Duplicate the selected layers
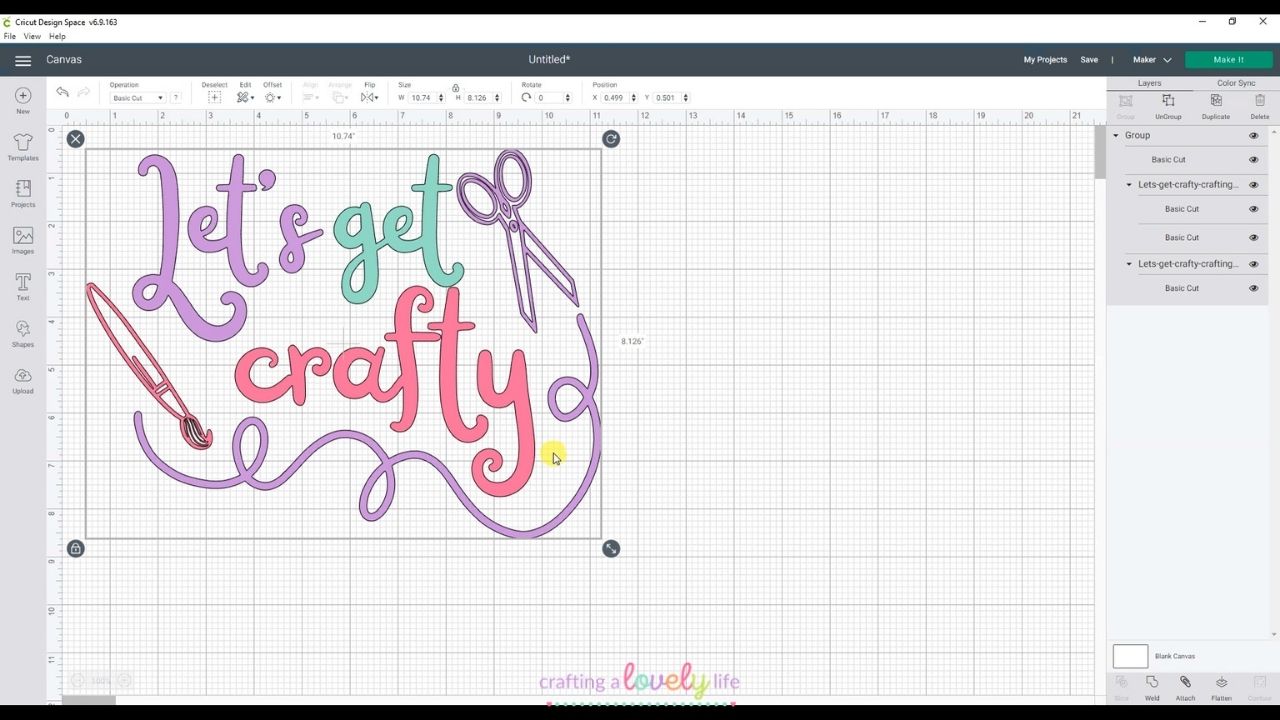The height and width of the screenshot is (720, 1280). click(x=1216, y=106)
